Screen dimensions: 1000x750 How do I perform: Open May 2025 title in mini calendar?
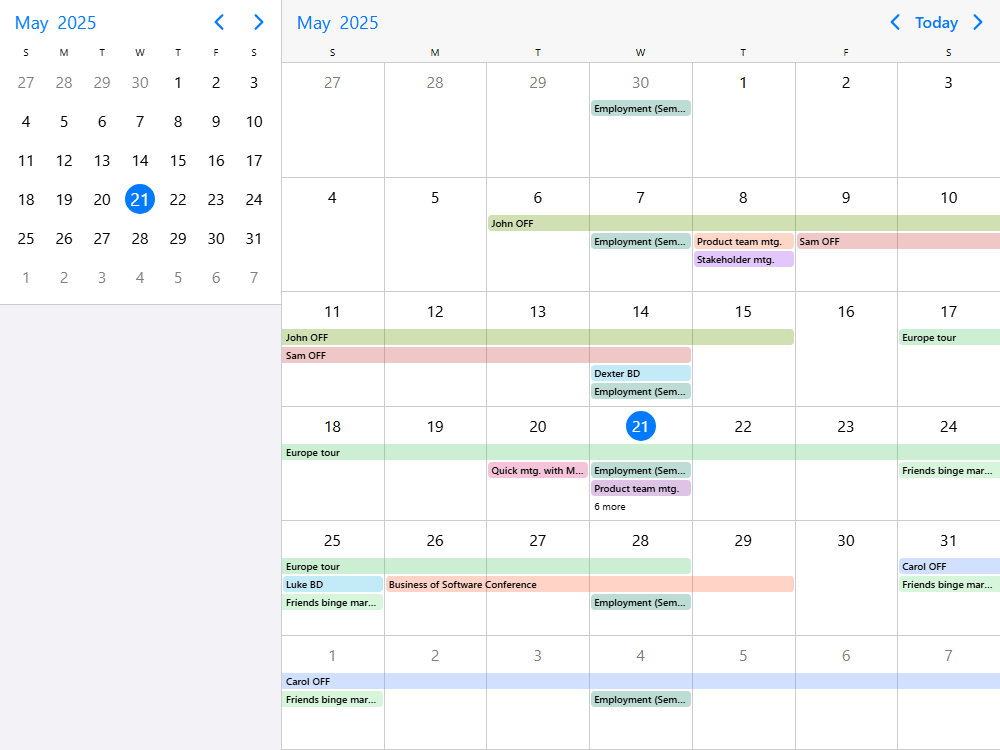(x=55, y=22)
